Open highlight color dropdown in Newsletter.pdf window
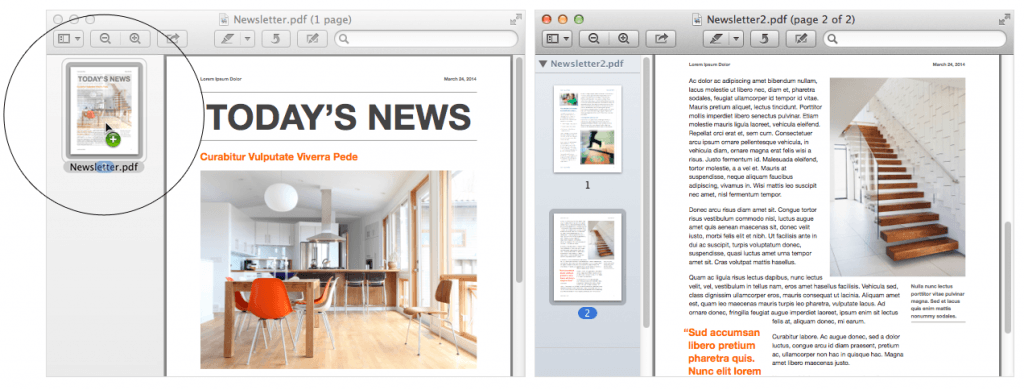The height and width of the screenshot is (390, 1024). pyautogui.click(x=248, y=39)
